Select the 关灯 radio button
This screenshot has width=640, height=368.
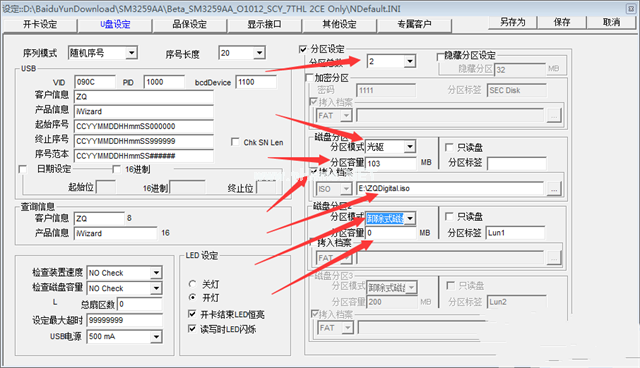pos(192,284)
